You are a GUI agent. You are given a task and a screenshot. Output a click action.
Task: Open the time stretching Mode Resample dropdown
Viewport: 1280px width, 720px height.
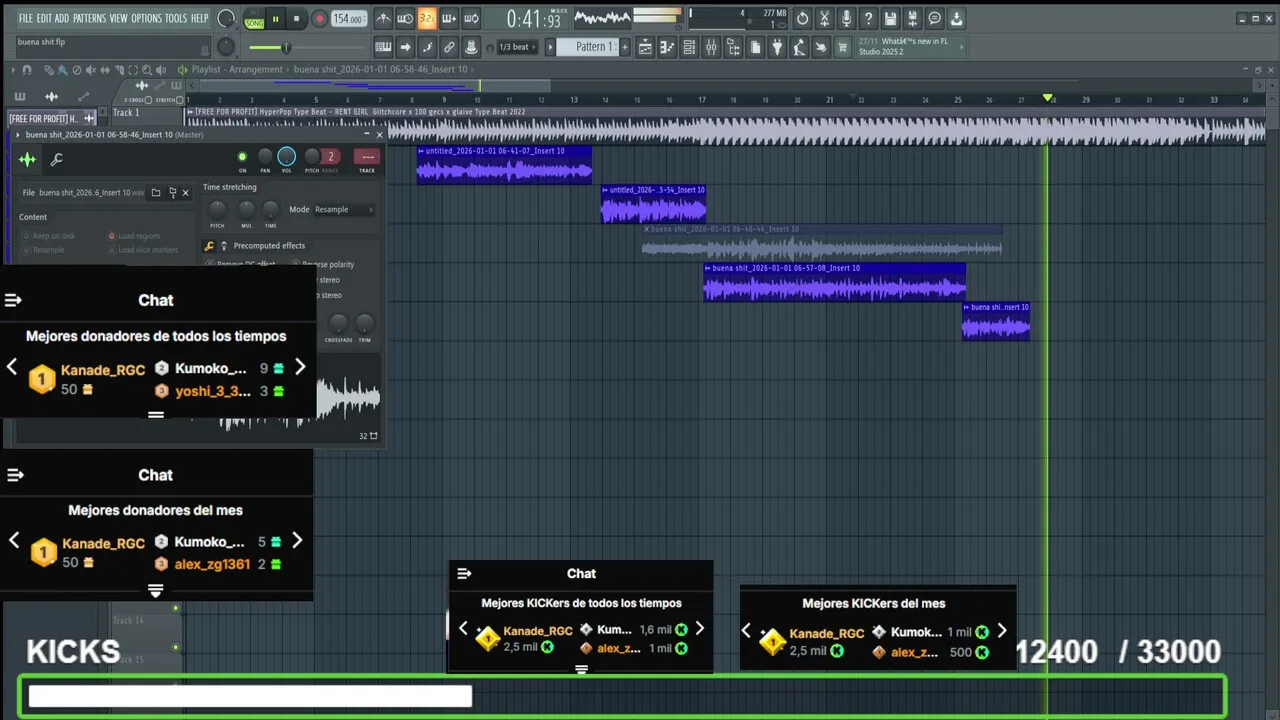coord(343,209)
